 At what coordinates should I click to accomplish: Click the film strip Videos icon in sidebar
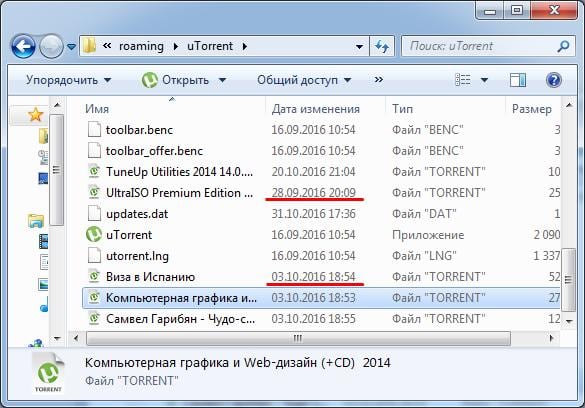pos(43,241)
